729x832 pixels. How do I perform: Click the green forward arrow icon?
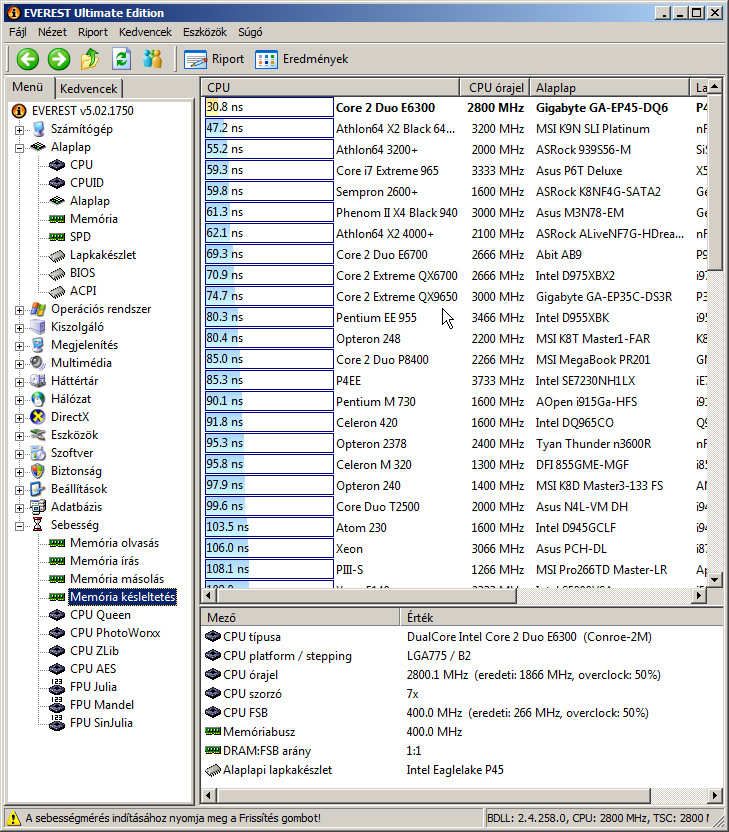59,59
